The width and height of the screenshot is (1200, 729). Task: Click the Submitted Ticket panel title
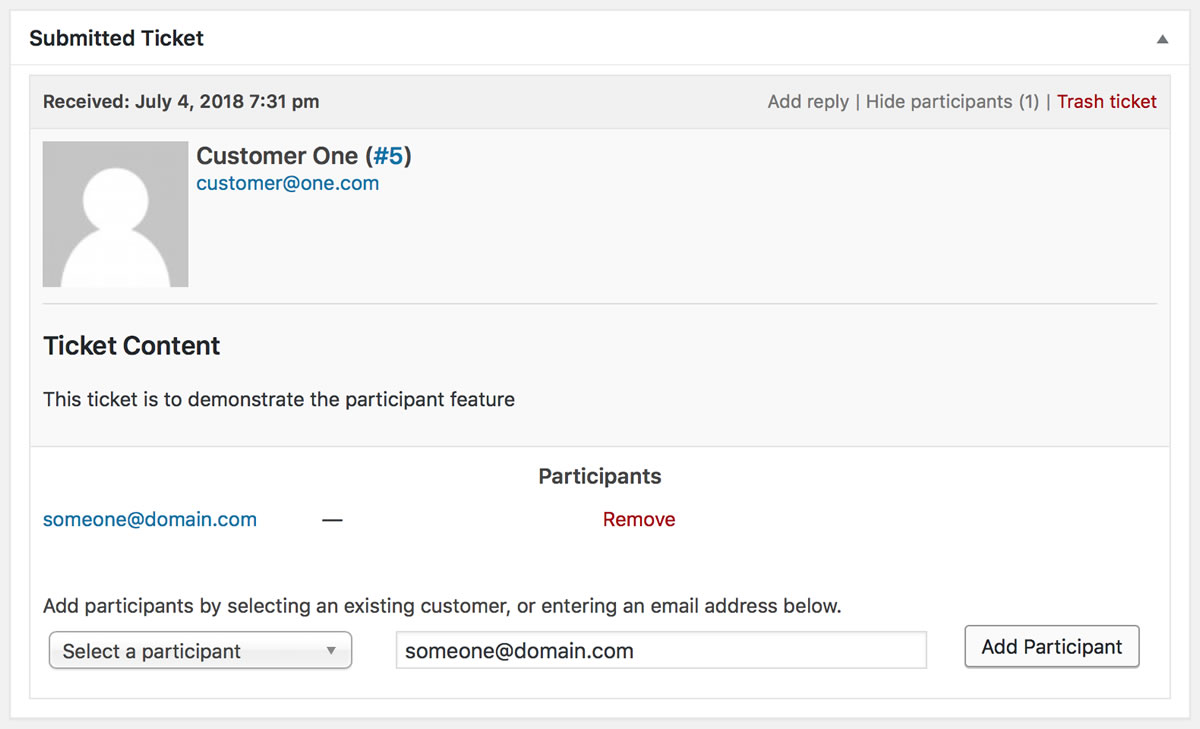[116, 38]
